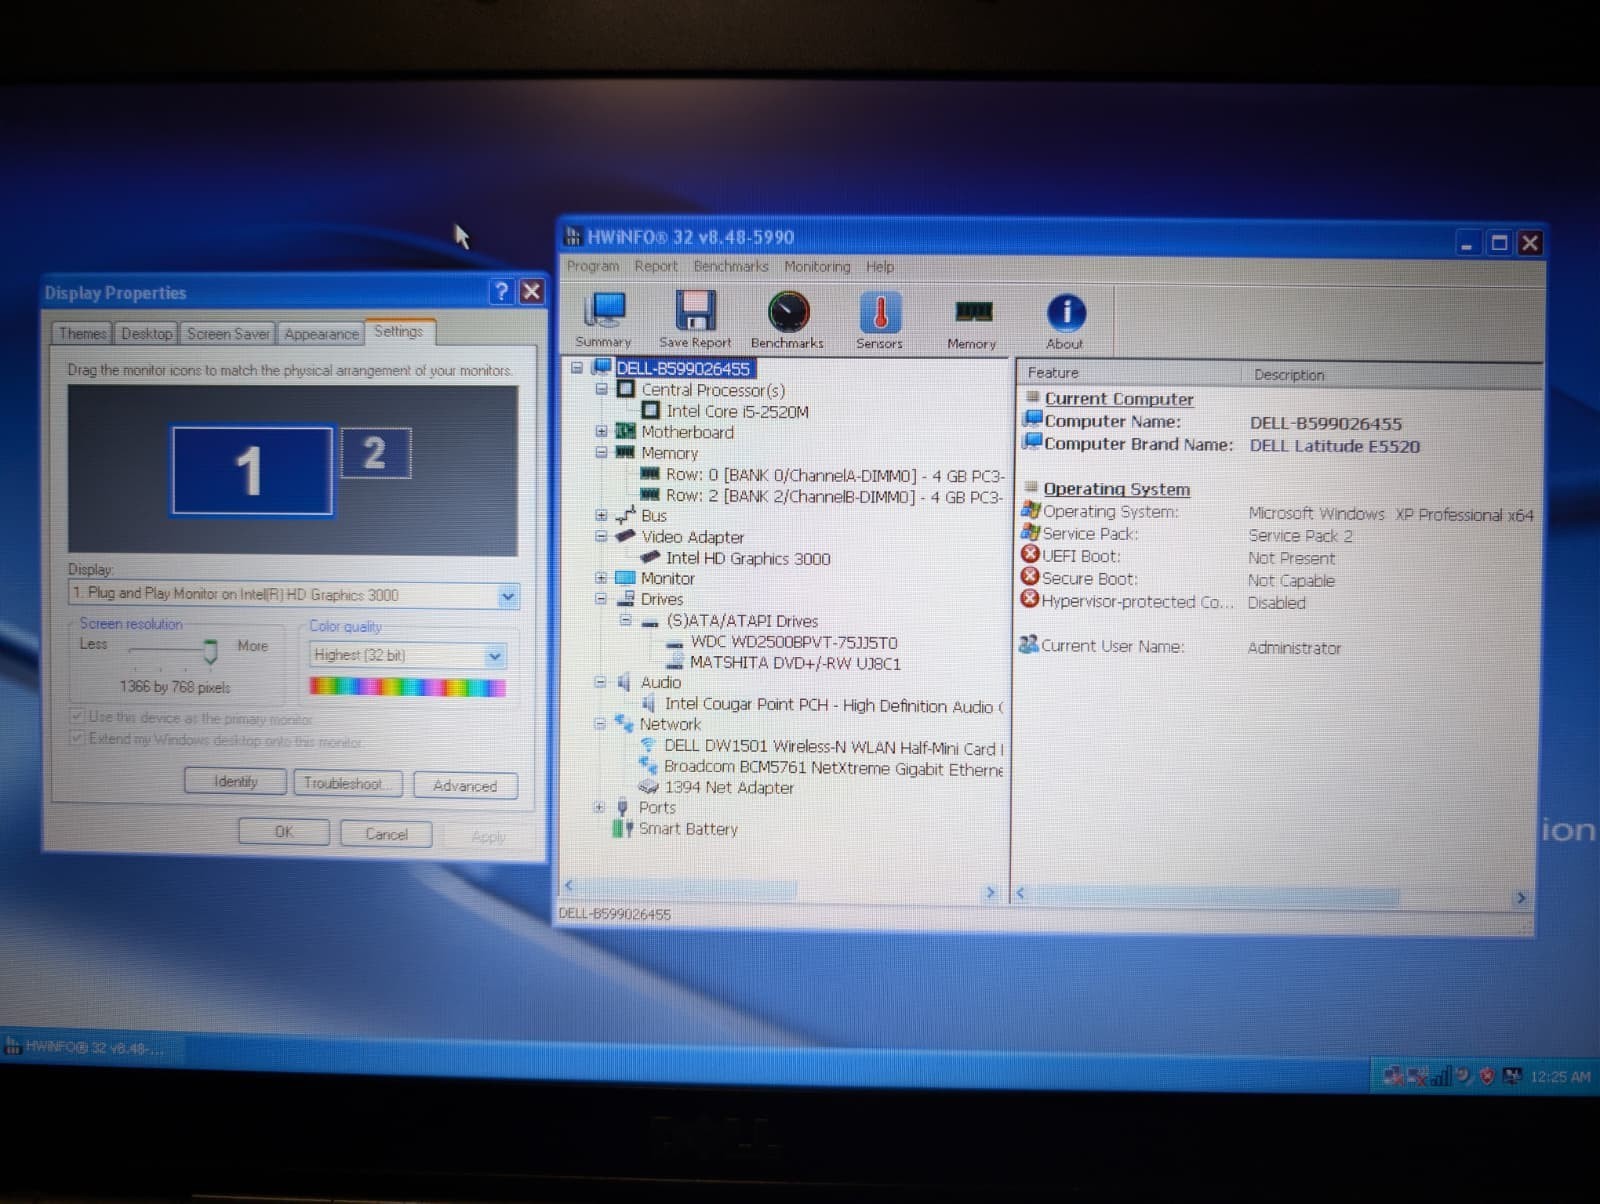The width and height of the screenshot is (1600, 1204).
Task: Select Broadcom BCM5761 NetXtreme Ethernet entry
Action: 833,768
